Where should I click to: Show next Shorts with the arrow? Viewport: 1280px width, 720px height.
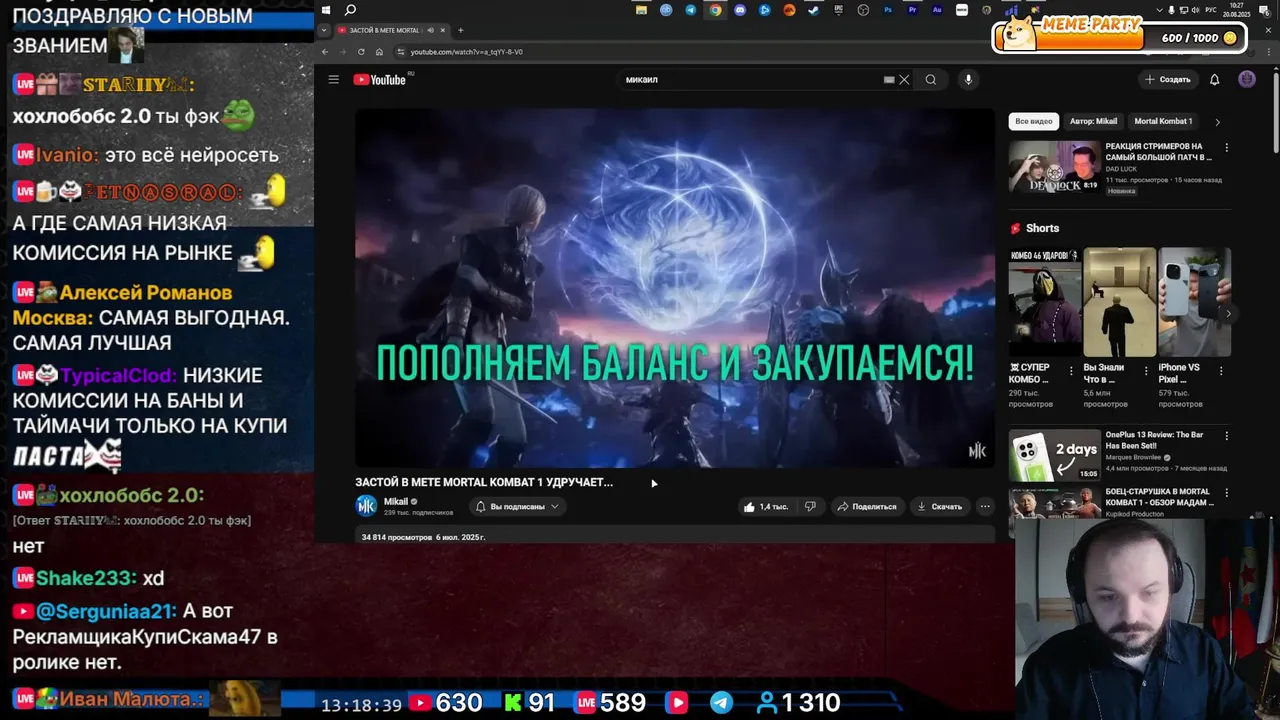(1228, 314)
